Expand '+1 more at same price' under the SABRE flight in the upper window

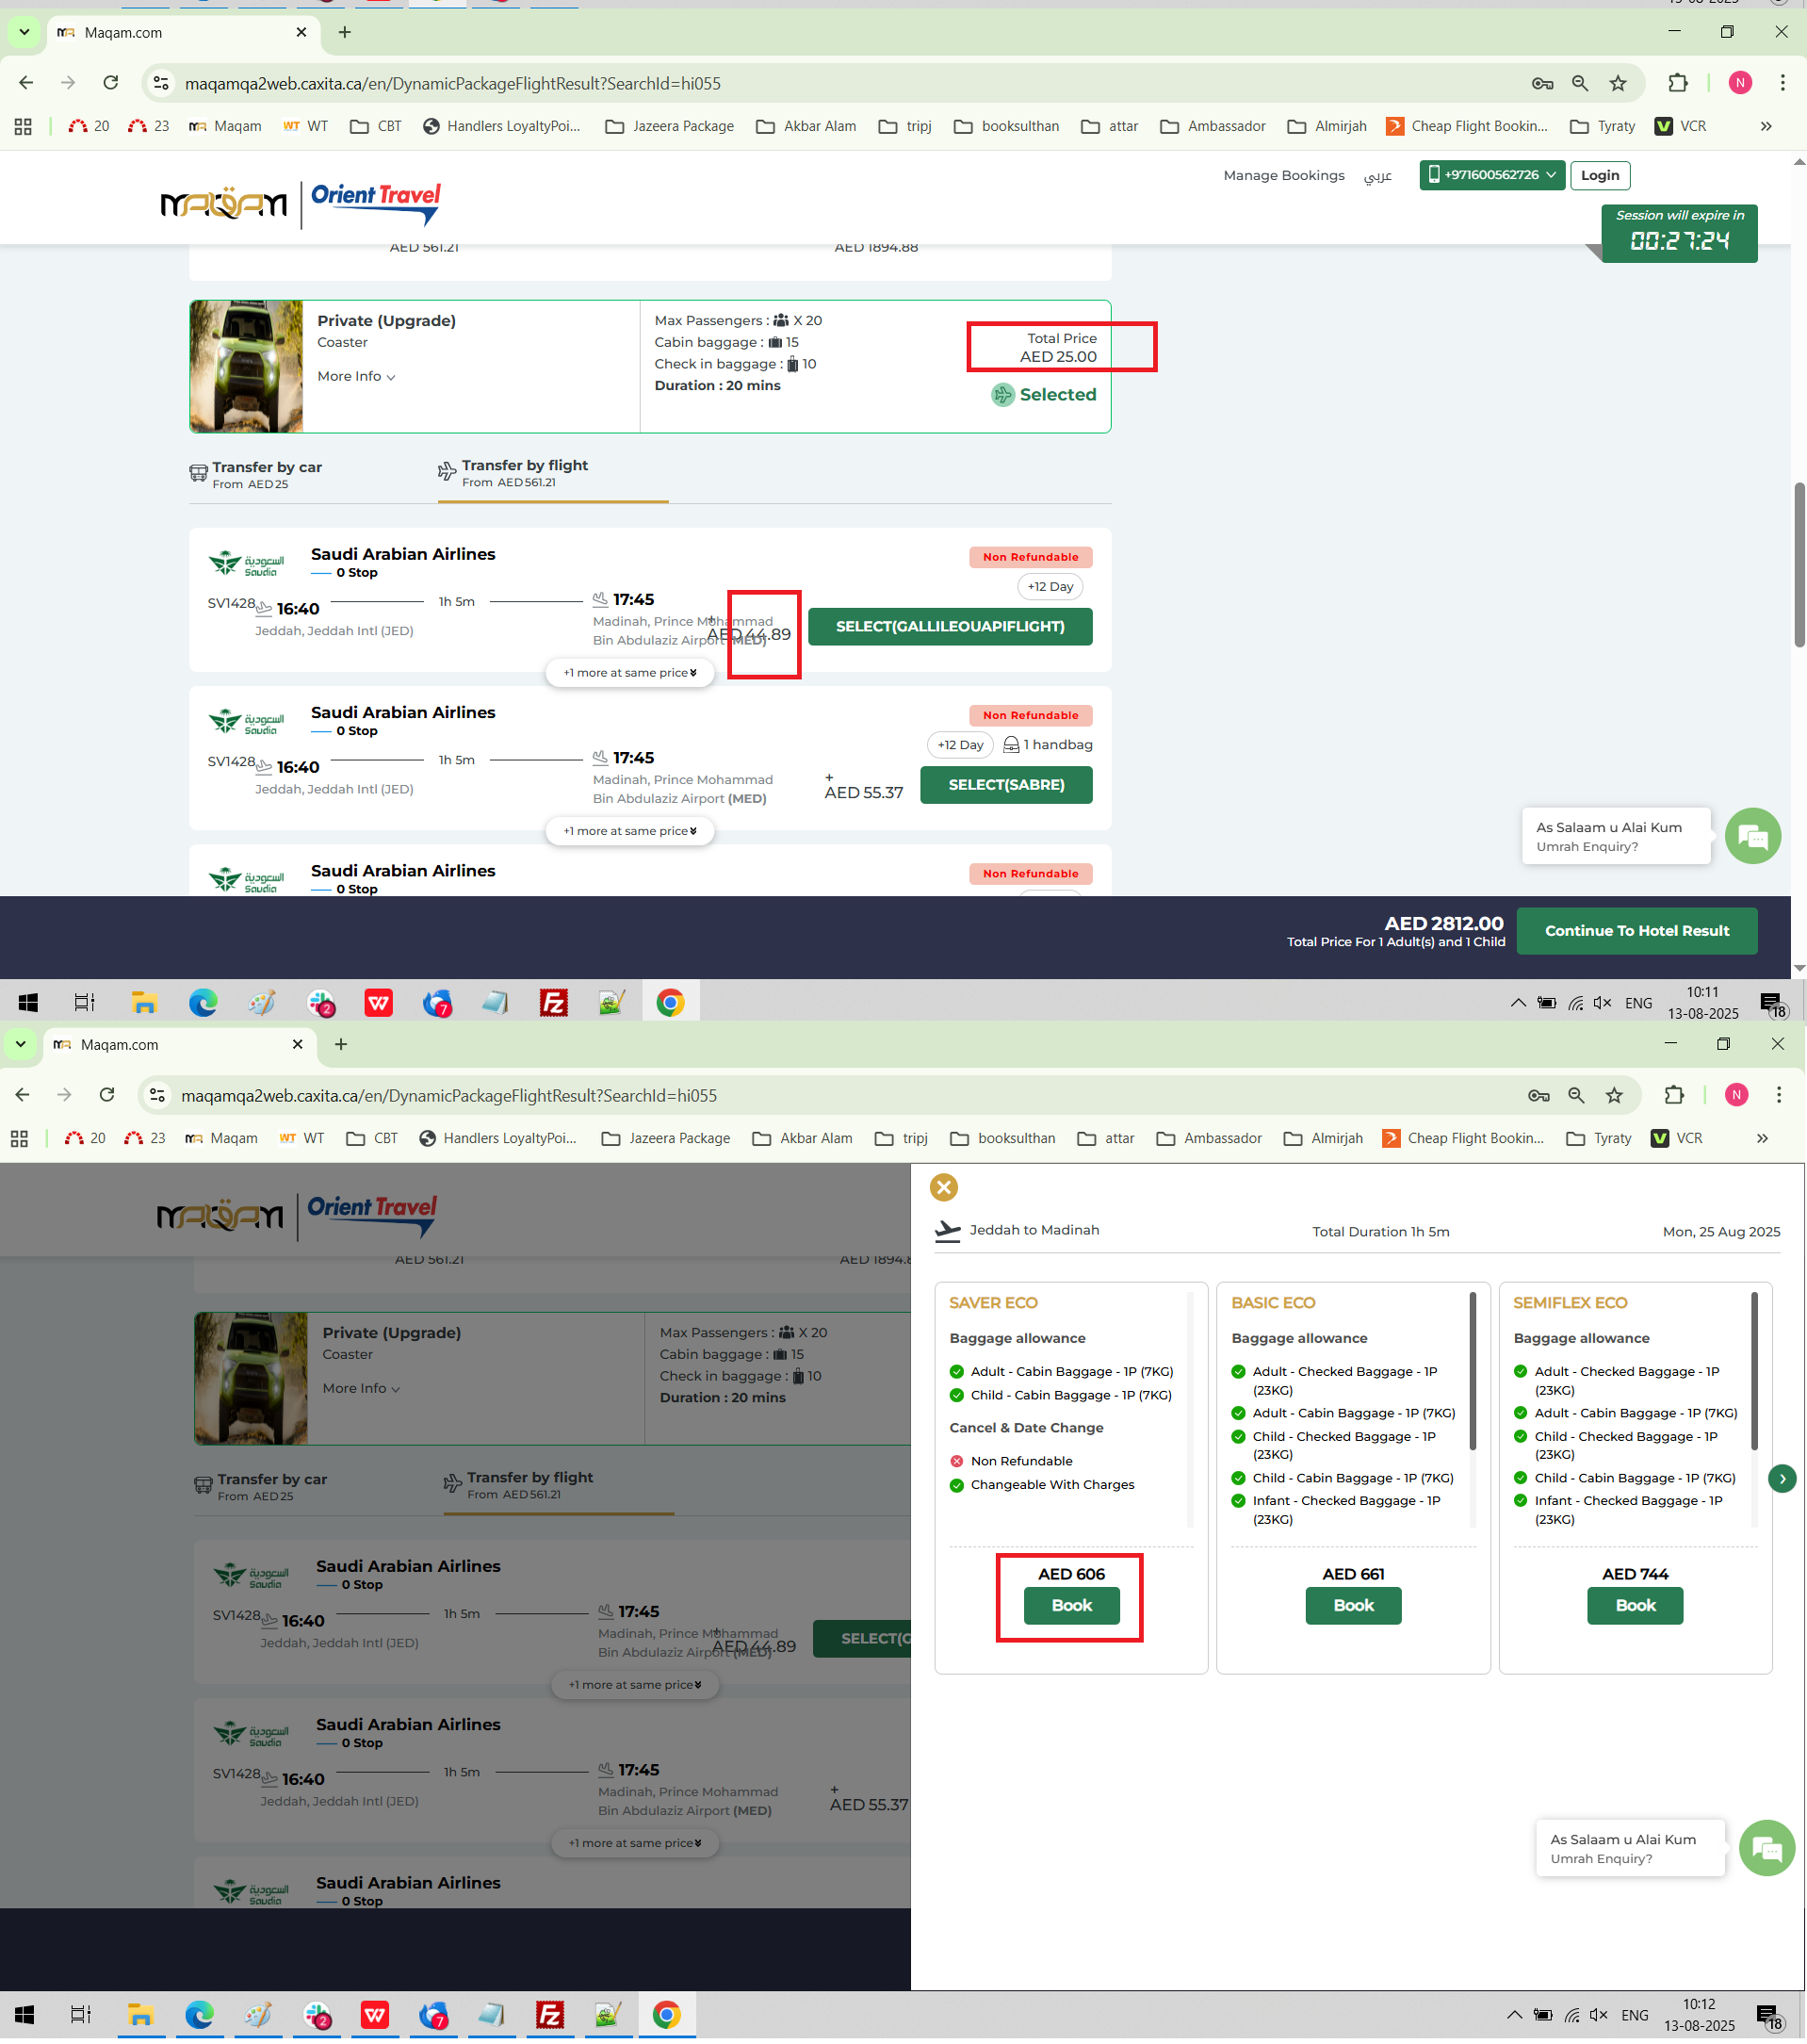point(629,831)
